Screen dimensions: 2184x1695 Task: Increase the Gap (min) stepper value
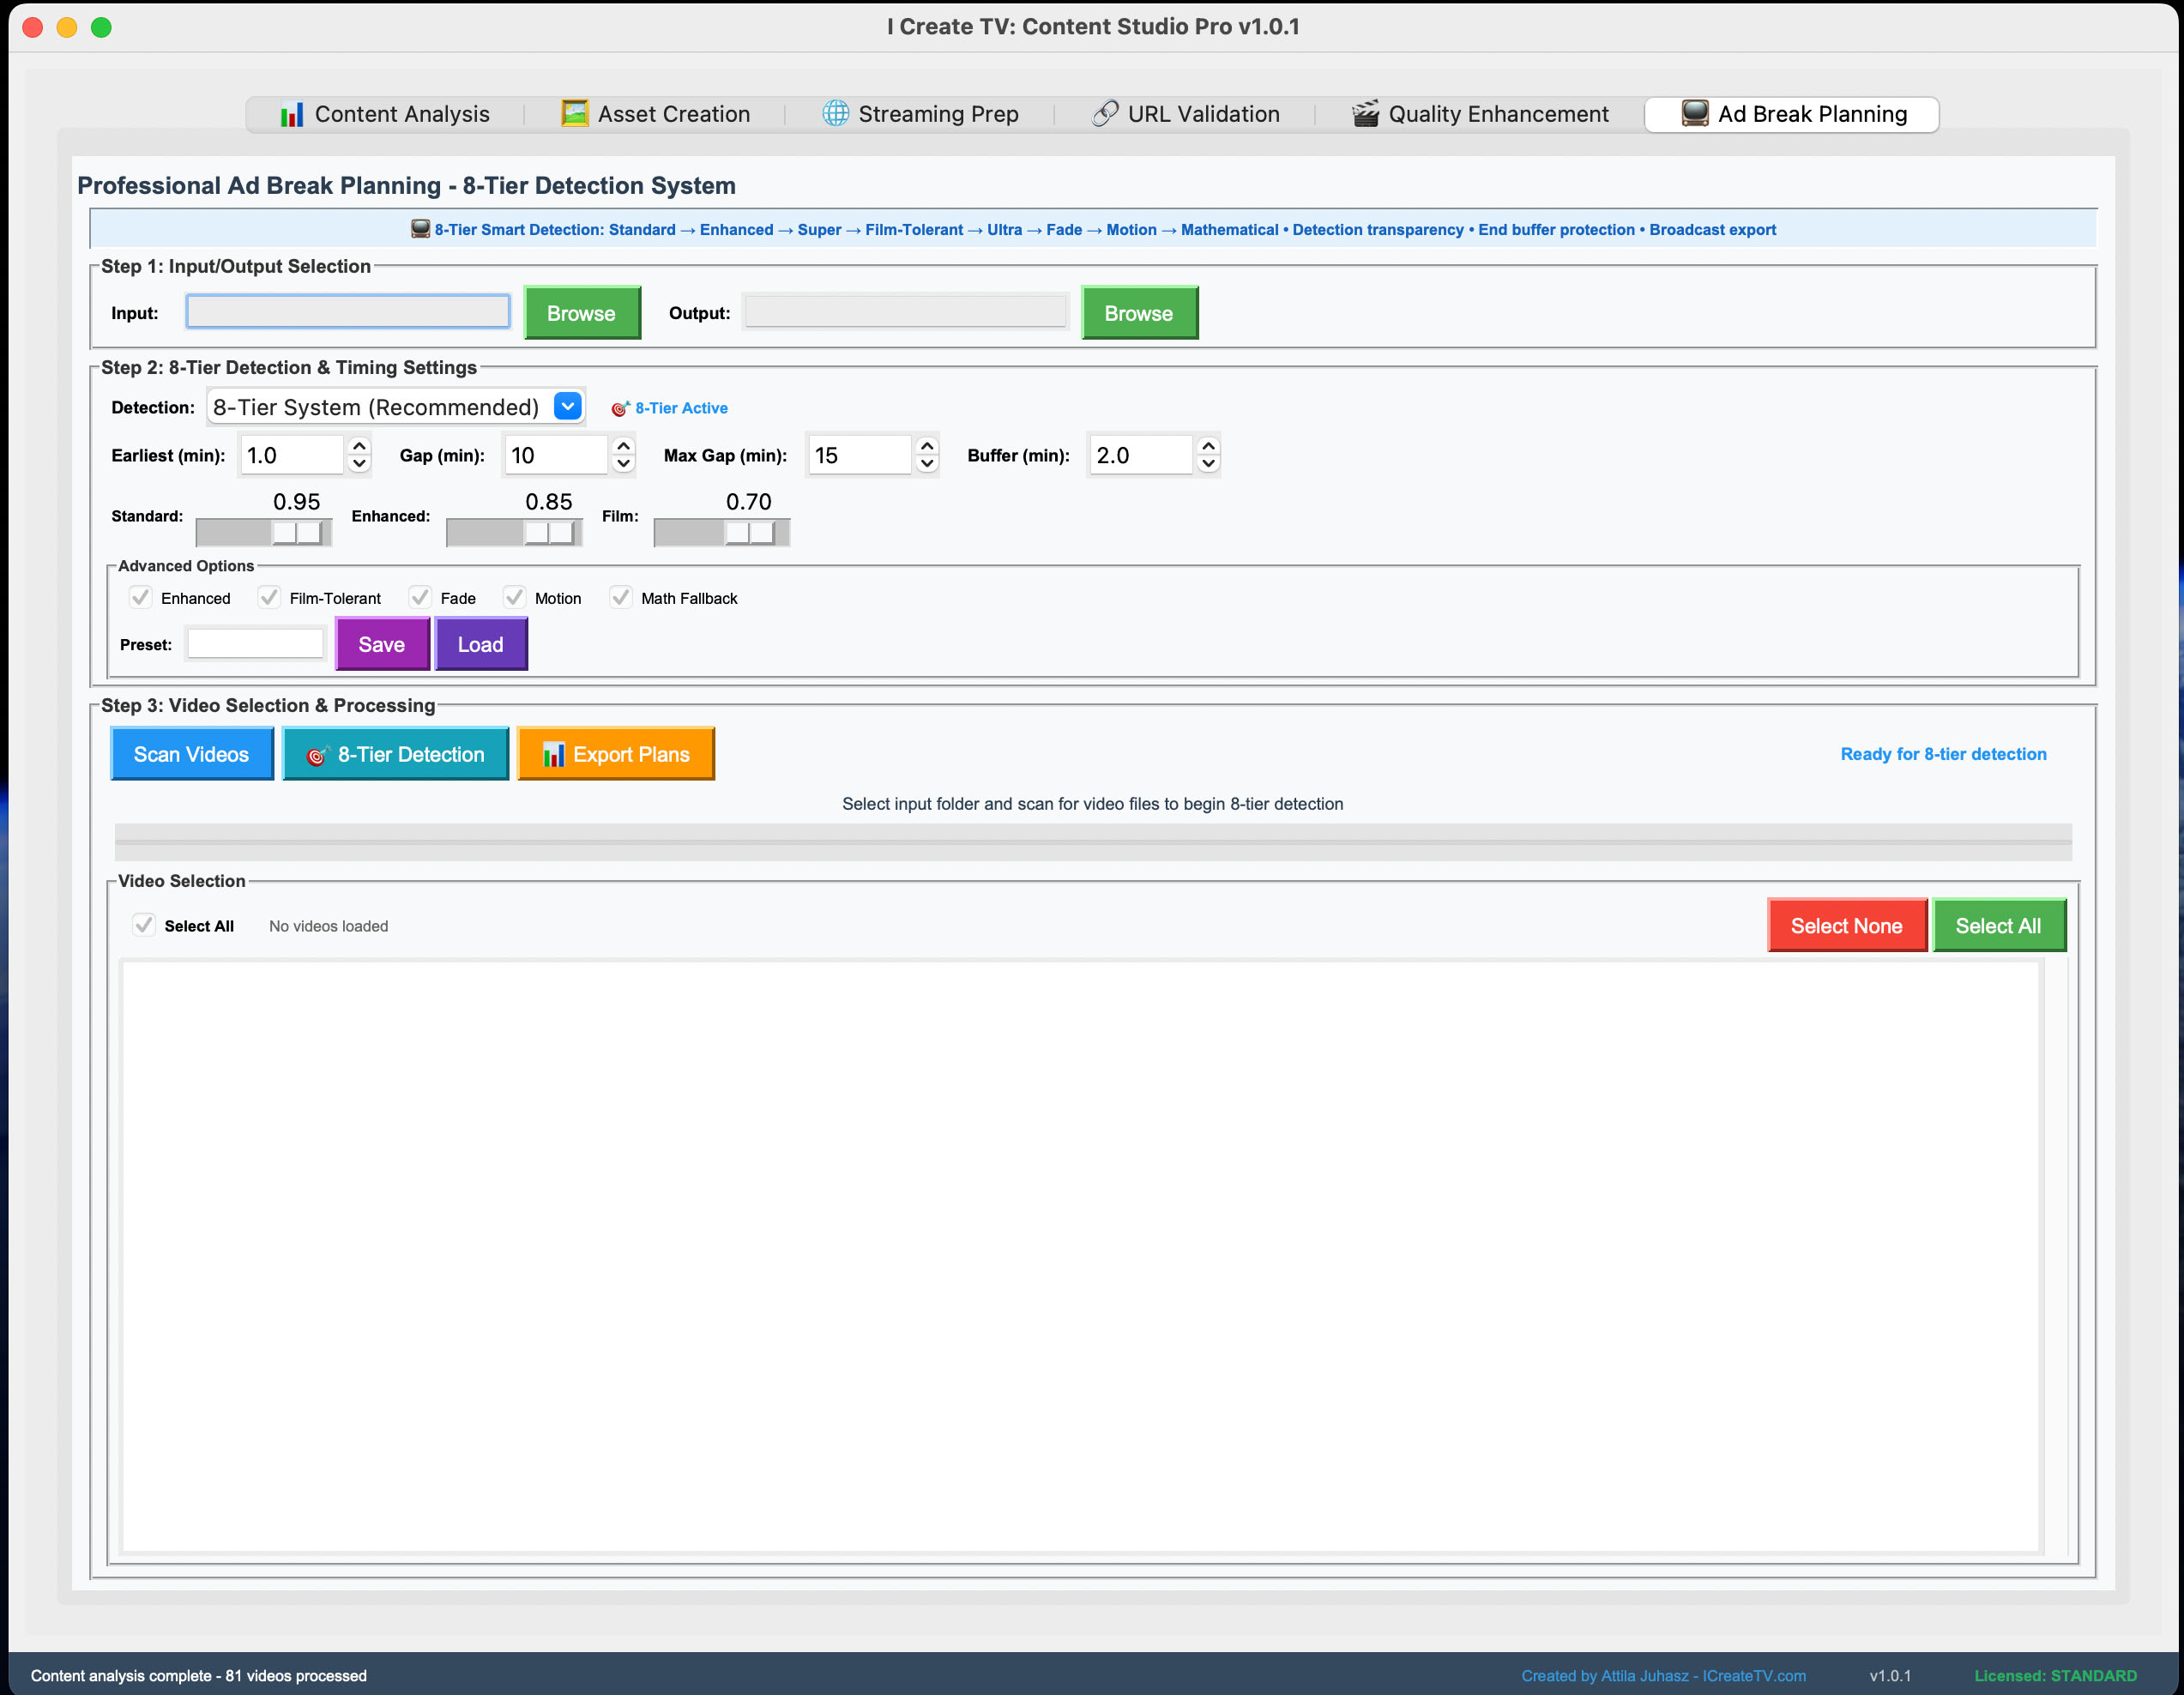623,446
